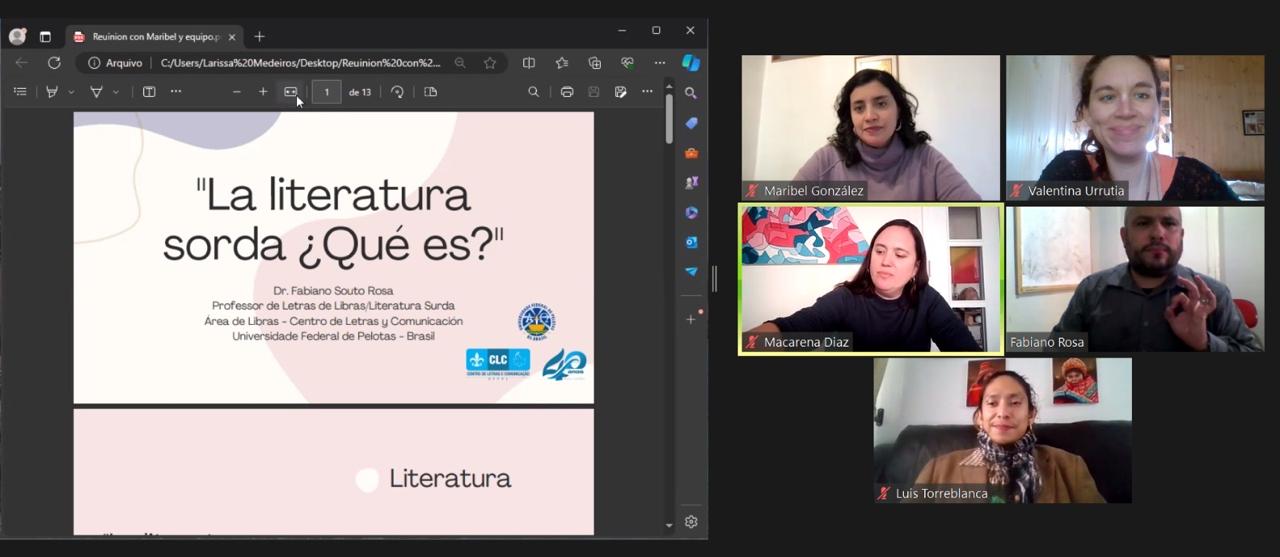Toggle fit to width page view
Screen dimensions: 1280x557
click(x=290, y=92)
